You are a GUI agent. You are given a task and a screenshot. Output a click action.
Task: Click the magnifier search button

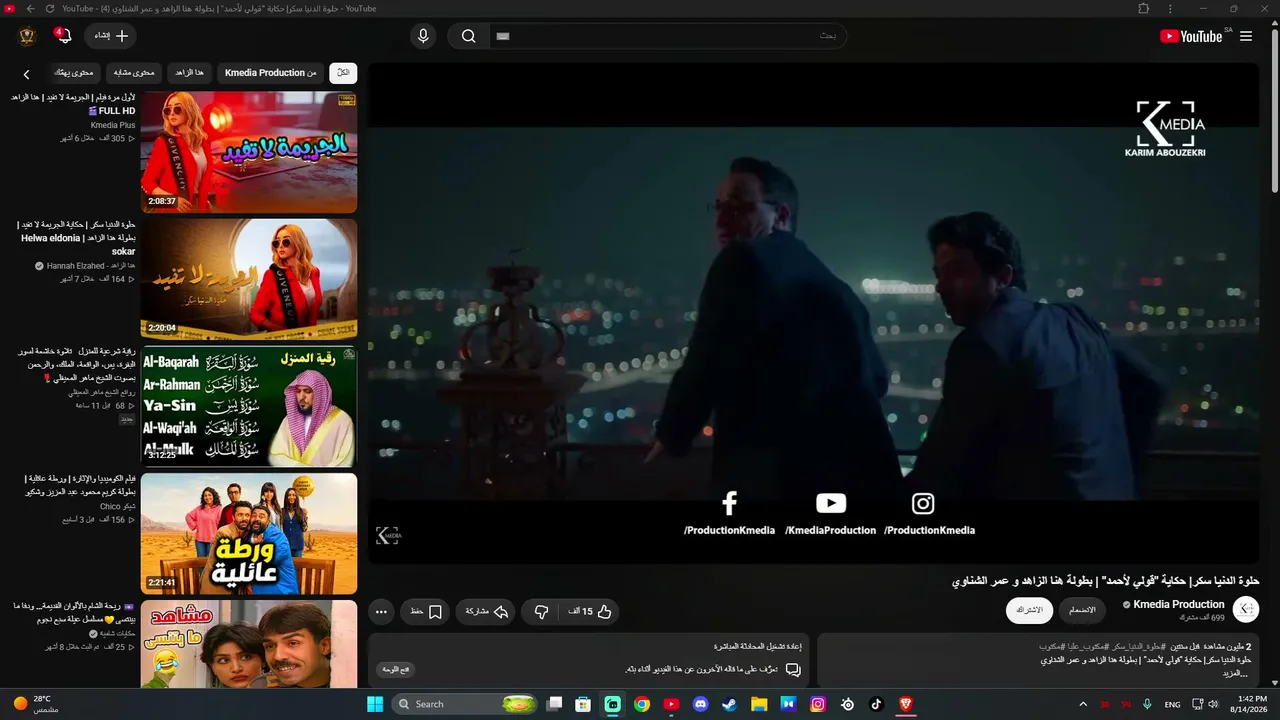pos(468,36)
